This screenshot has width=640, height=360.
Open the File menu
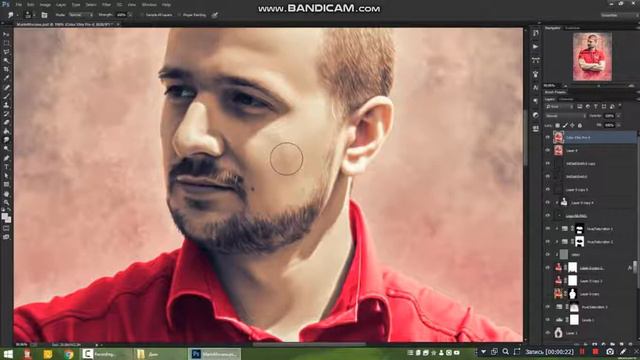(x=19, y=4)
